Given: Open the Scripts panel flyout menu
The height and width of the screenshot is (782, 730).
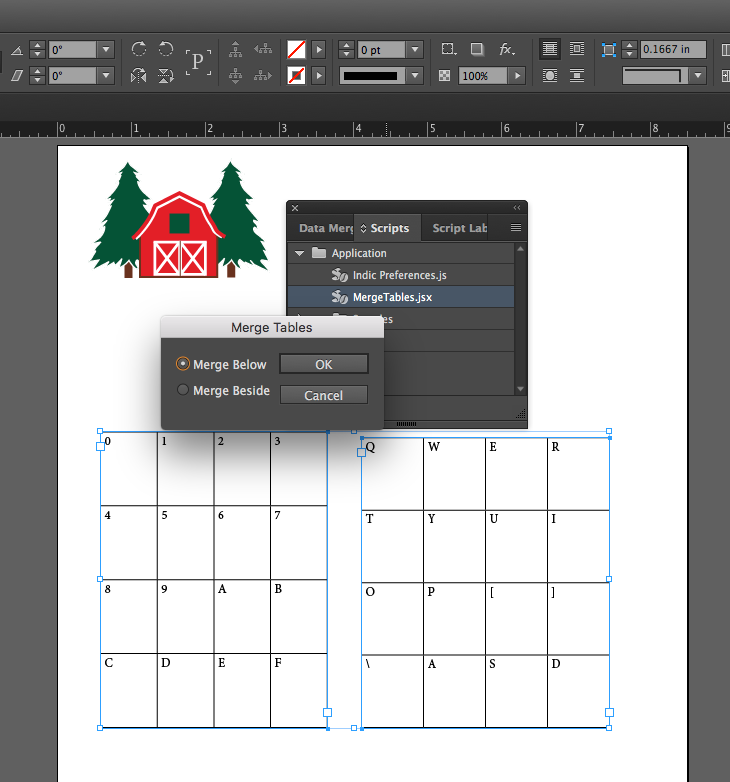Looking at the screenshot, I should pyautogui.click(x=516, y=228).
